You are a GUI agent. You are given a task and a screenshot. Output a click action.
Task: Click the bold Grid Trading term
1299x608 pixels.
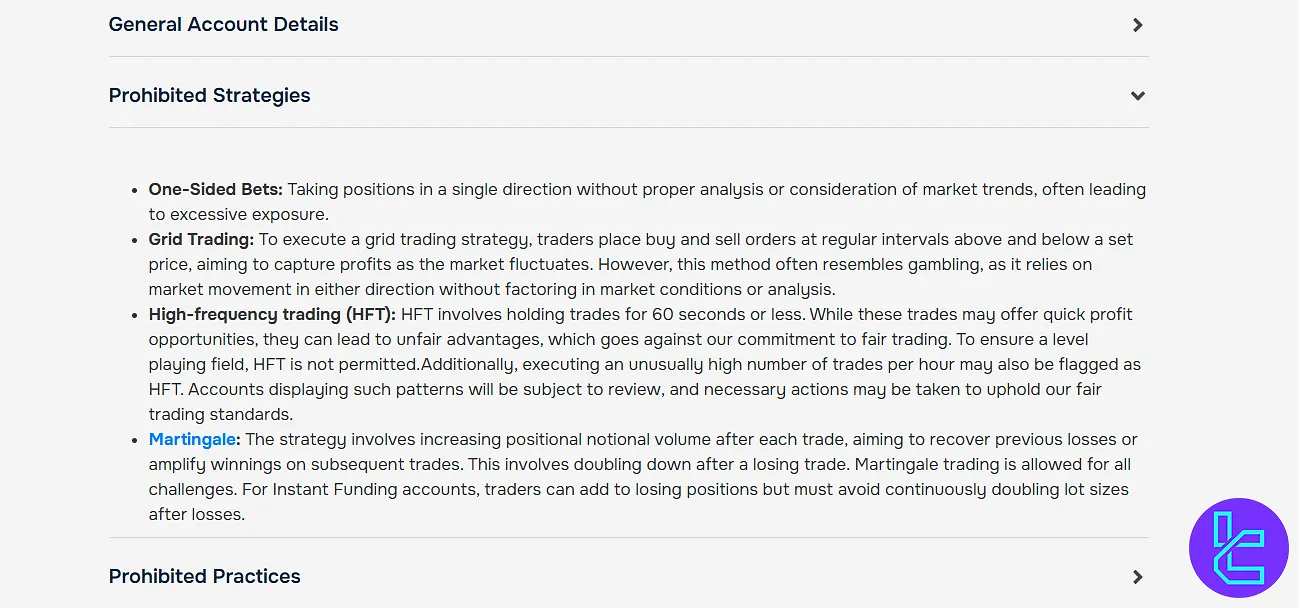point(200,239)
